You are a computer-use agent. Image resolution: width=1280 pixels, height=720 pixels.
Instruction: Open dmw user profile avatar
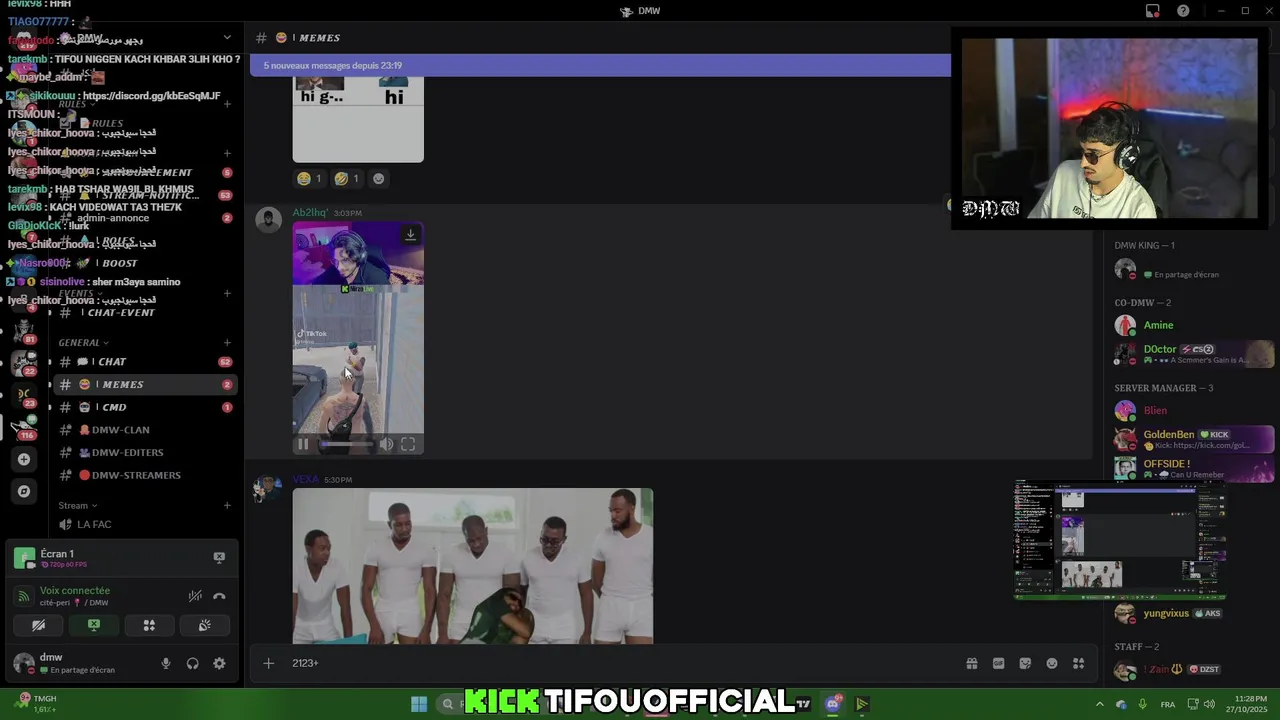pyautogui.click(x=23, y=662)
